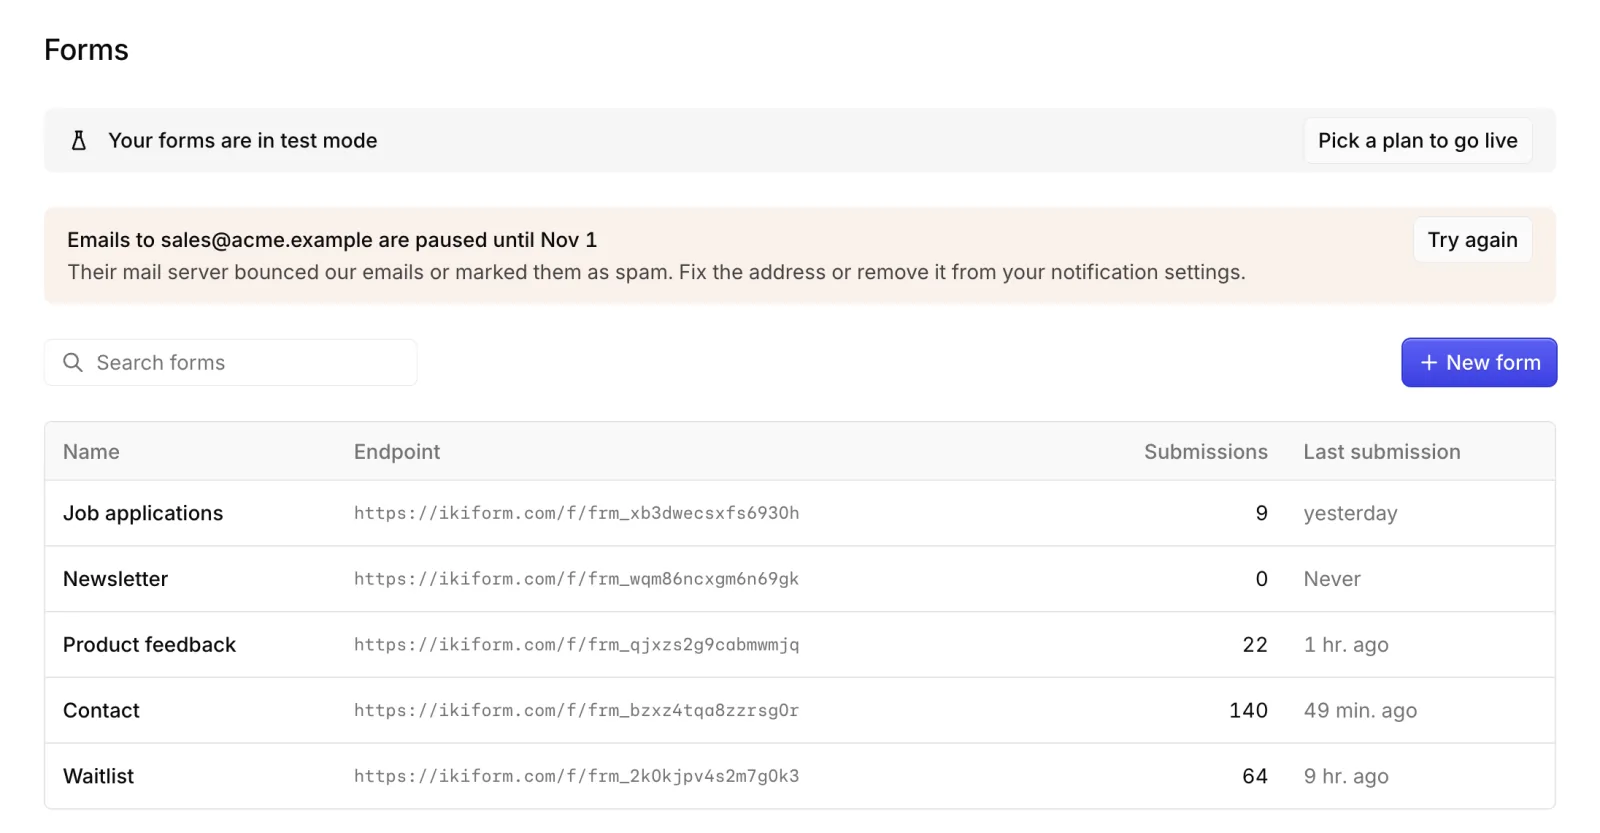Click the Submissions column header
The height and width of the screenshot is (833, 1600).
(1205, 452)
